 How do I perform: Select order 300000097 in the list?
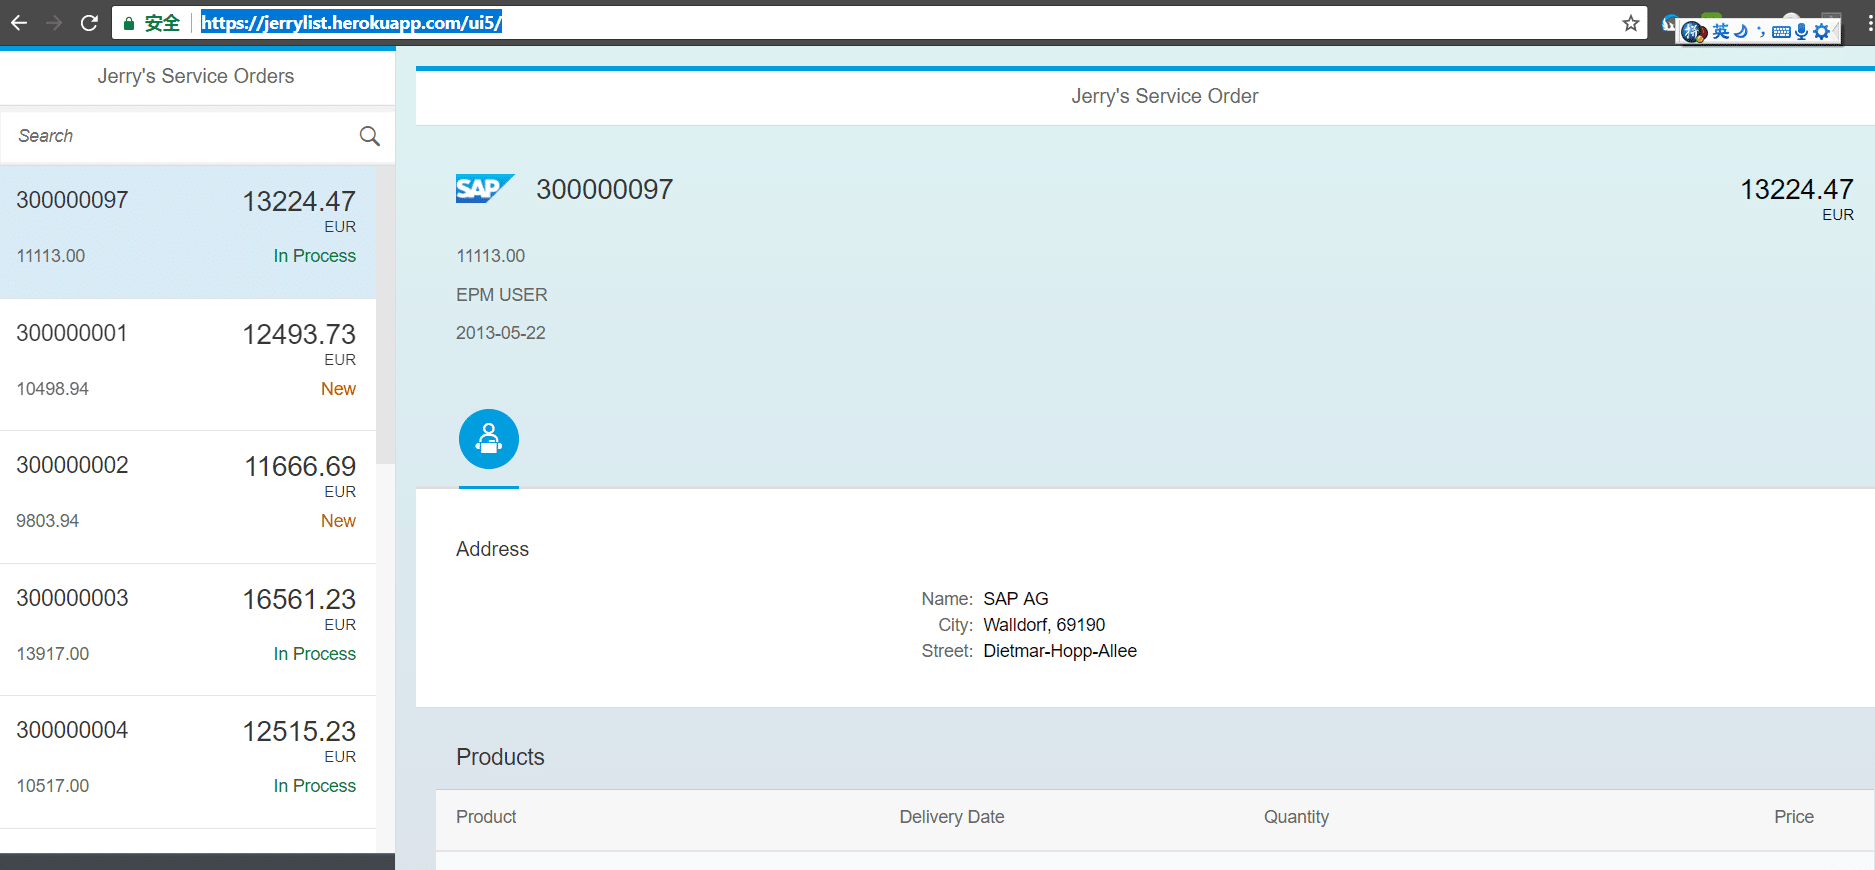click(x=188, y=232)
